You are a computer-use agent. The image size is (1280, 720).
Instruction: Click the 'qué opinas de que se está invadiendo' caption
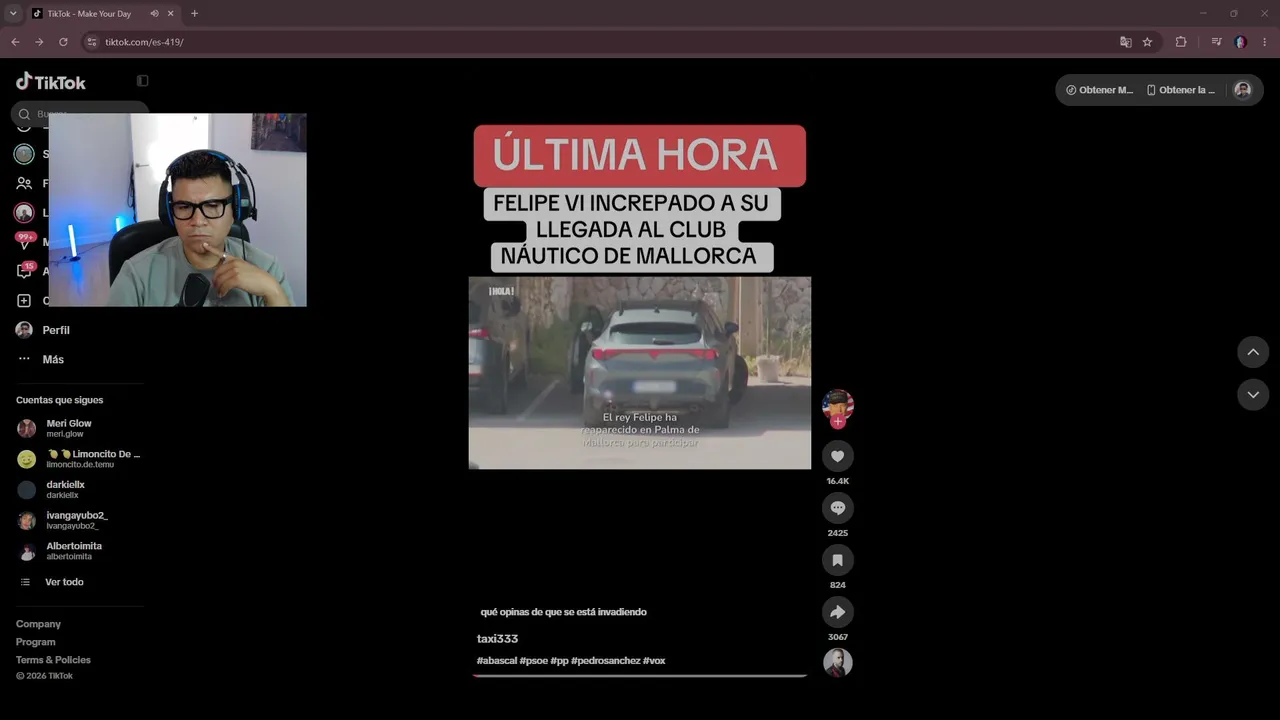(x=564, y=612)
